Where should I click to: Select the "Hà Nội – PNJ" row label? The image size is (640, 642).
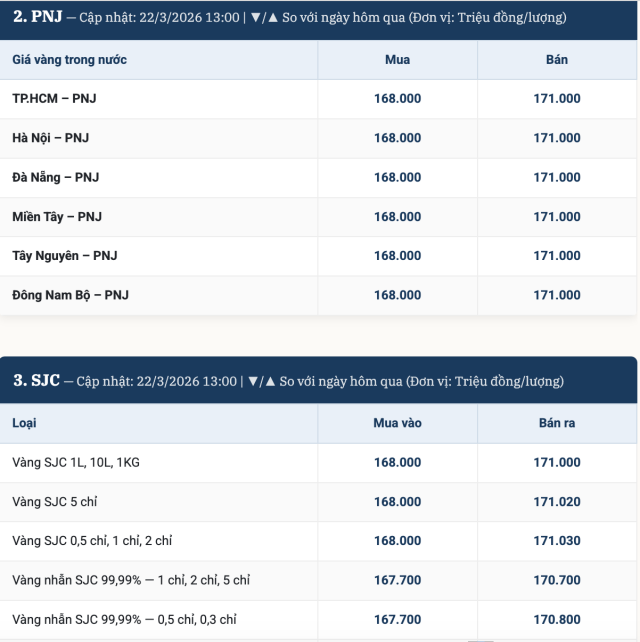[x=51, y=138]
